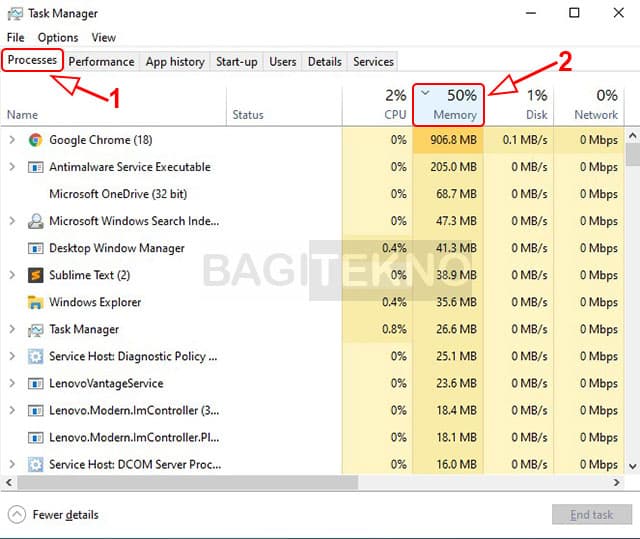640x539 pixels.
Task: Sort by the Status column header
Action: pos(284,106)
